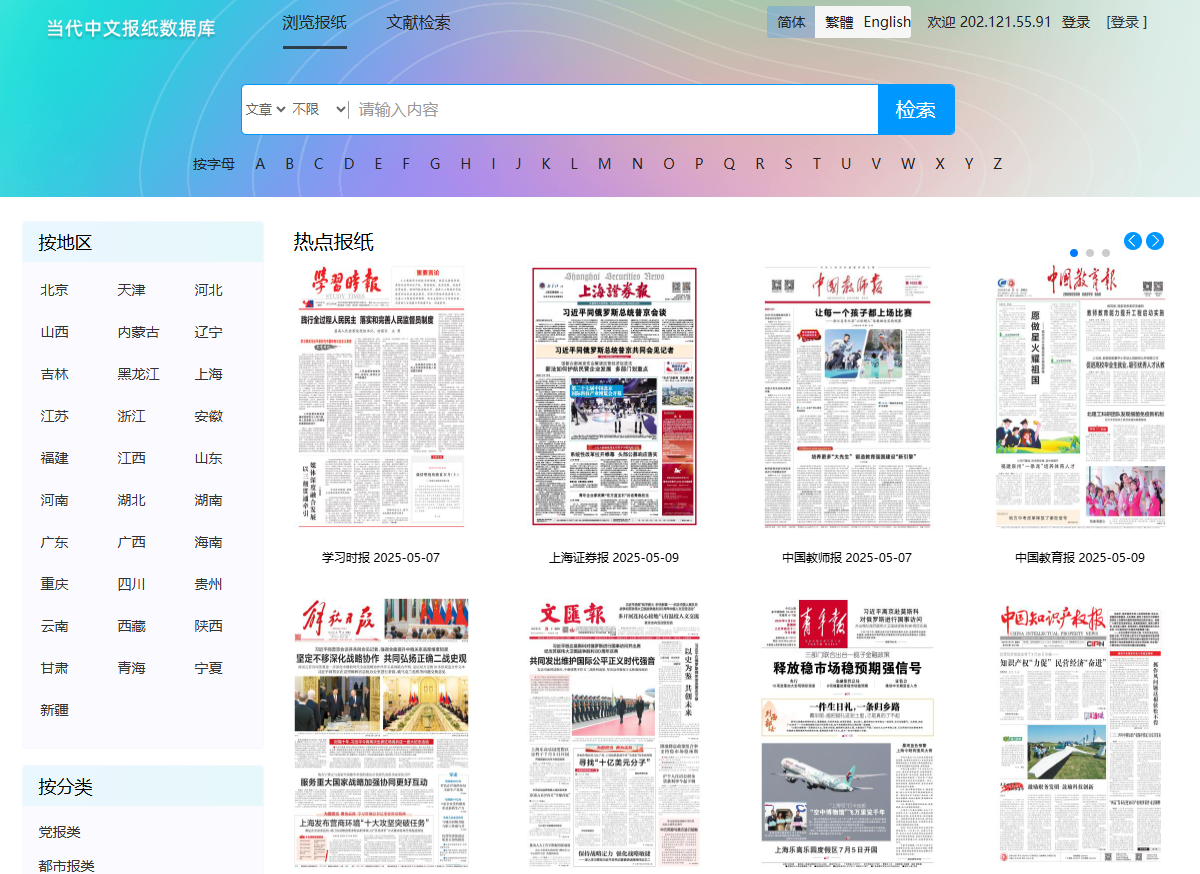Filter newspapers by letter C
The width and height of the screenshot is (1200, 874).
(319, 164)
